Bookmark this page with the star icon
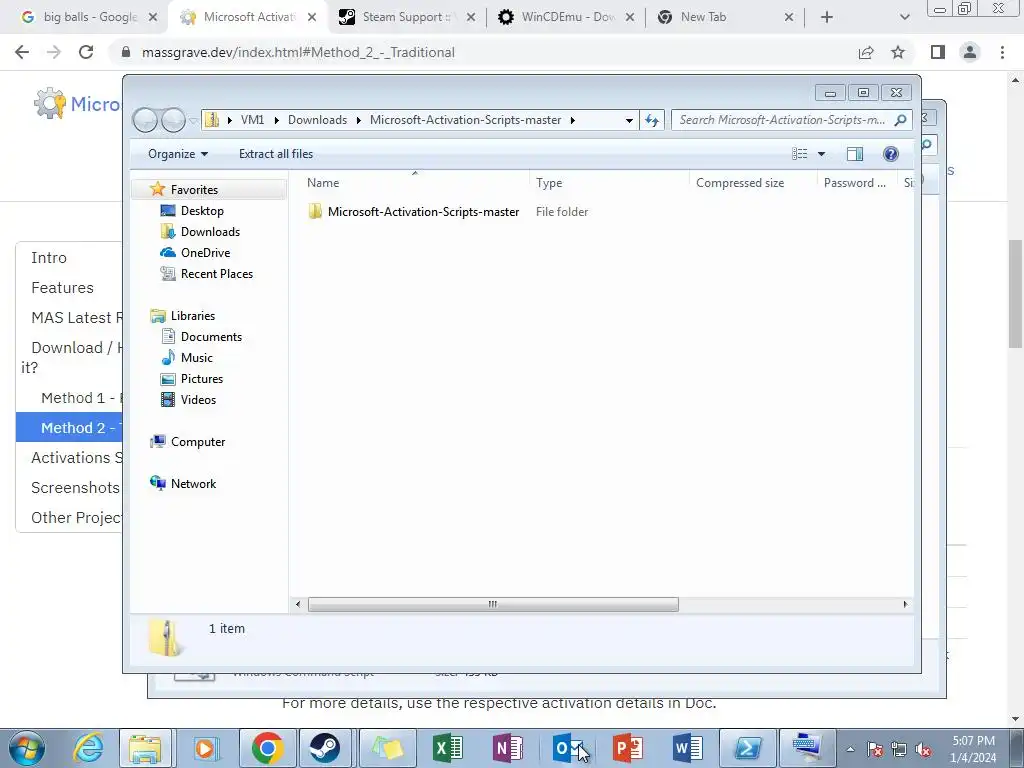 tap(898, 52)
